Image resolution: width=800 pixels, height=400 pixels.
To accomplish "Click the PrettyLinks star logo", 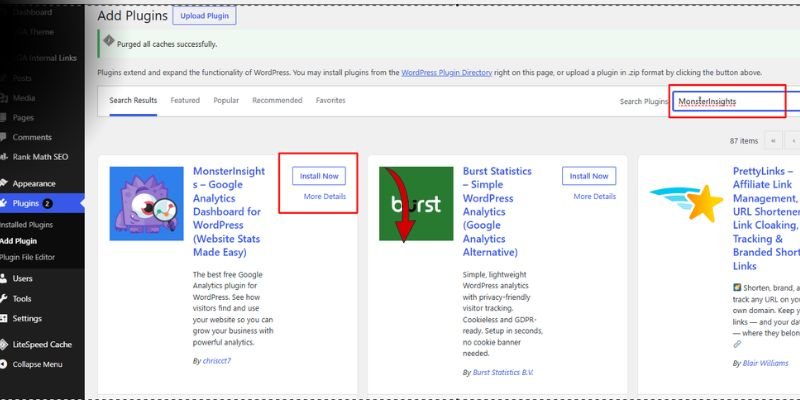I will point(686,203).
